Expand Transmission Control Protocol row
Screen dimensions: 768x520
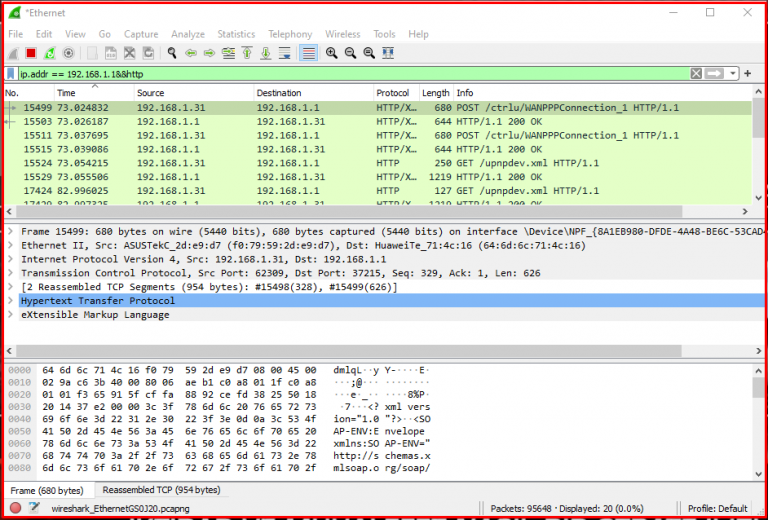click(x=11, y=273)
